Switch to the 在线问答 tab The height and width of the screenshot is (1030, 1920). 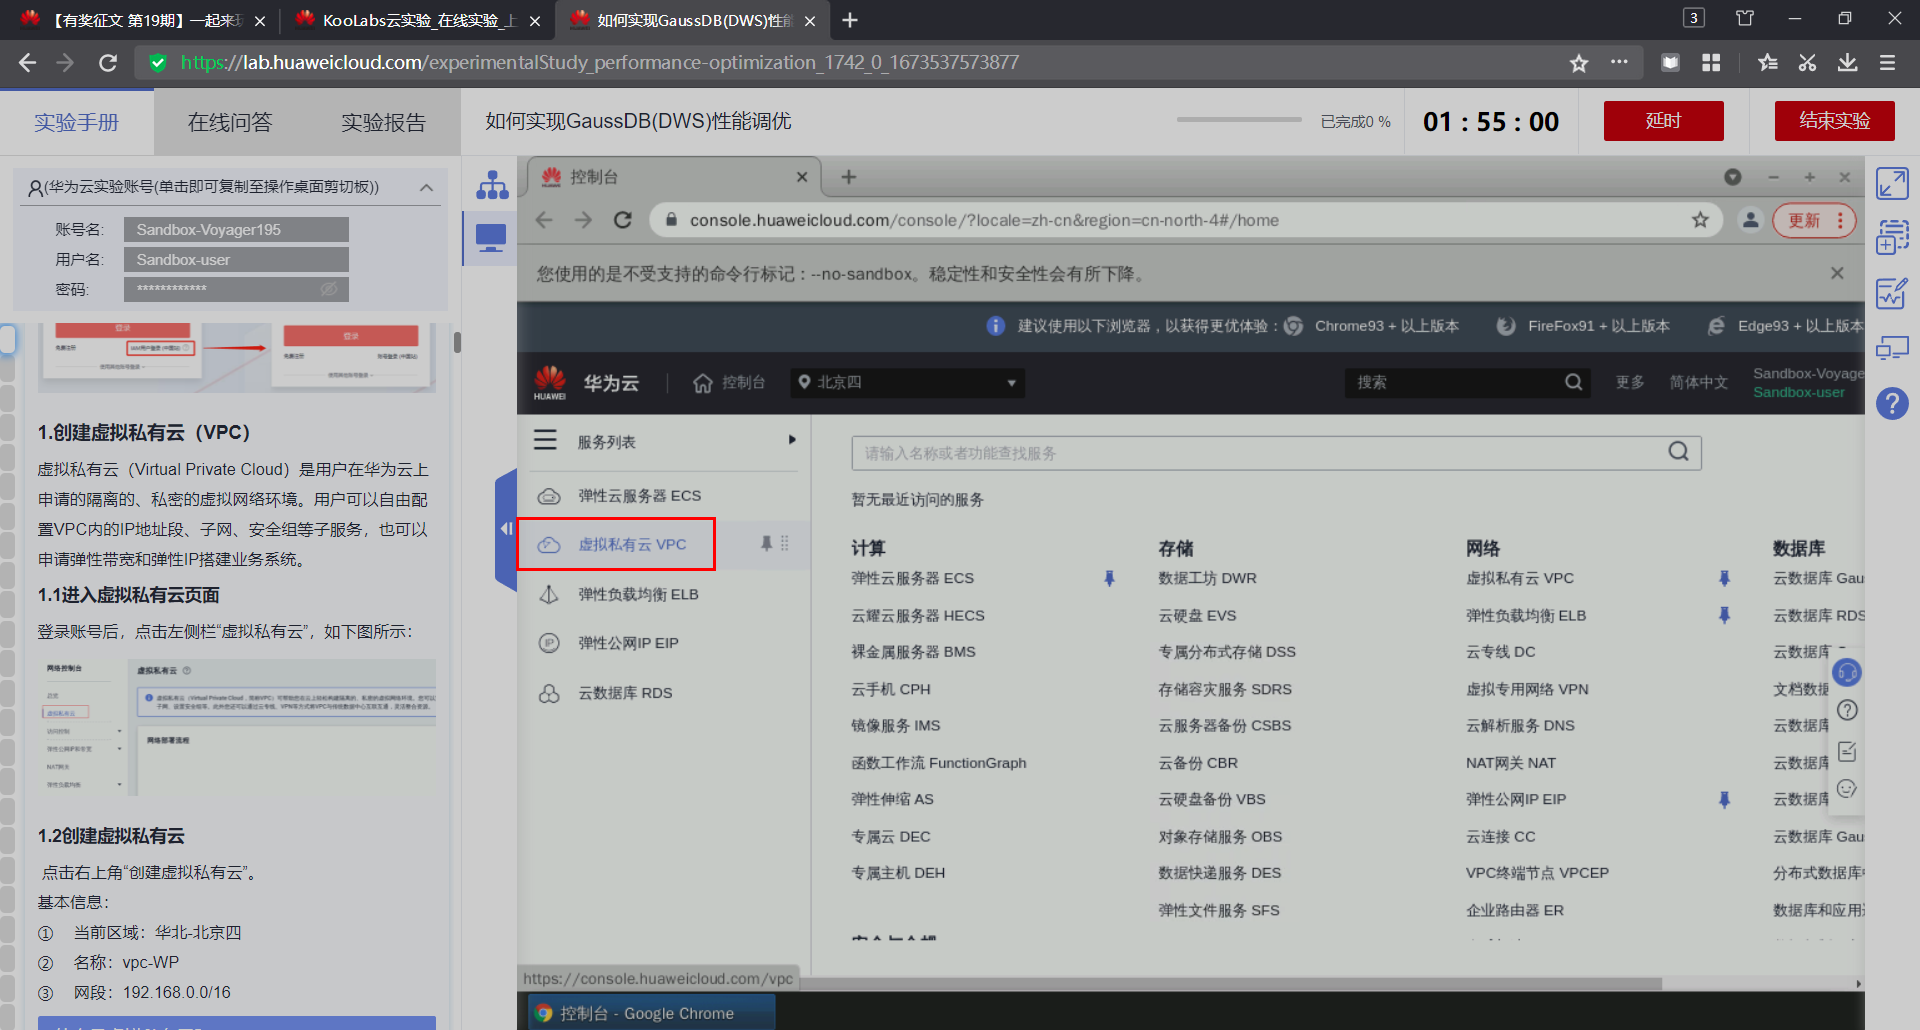coord(230,122)
